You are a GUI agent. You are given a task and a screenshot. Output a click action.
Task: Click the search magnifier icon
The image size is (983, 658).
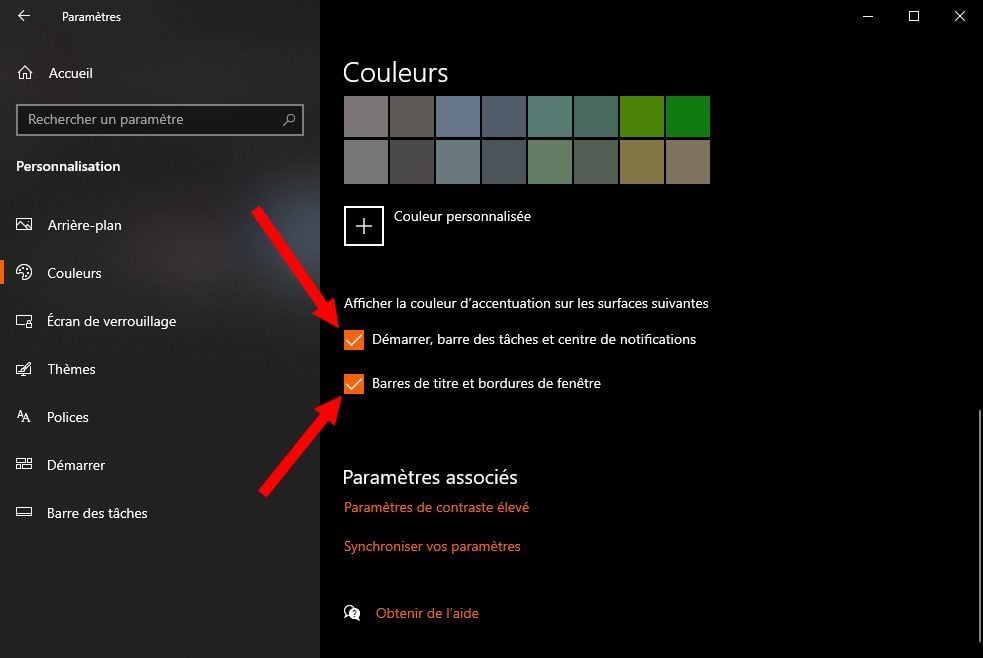[x=289, y=119]
